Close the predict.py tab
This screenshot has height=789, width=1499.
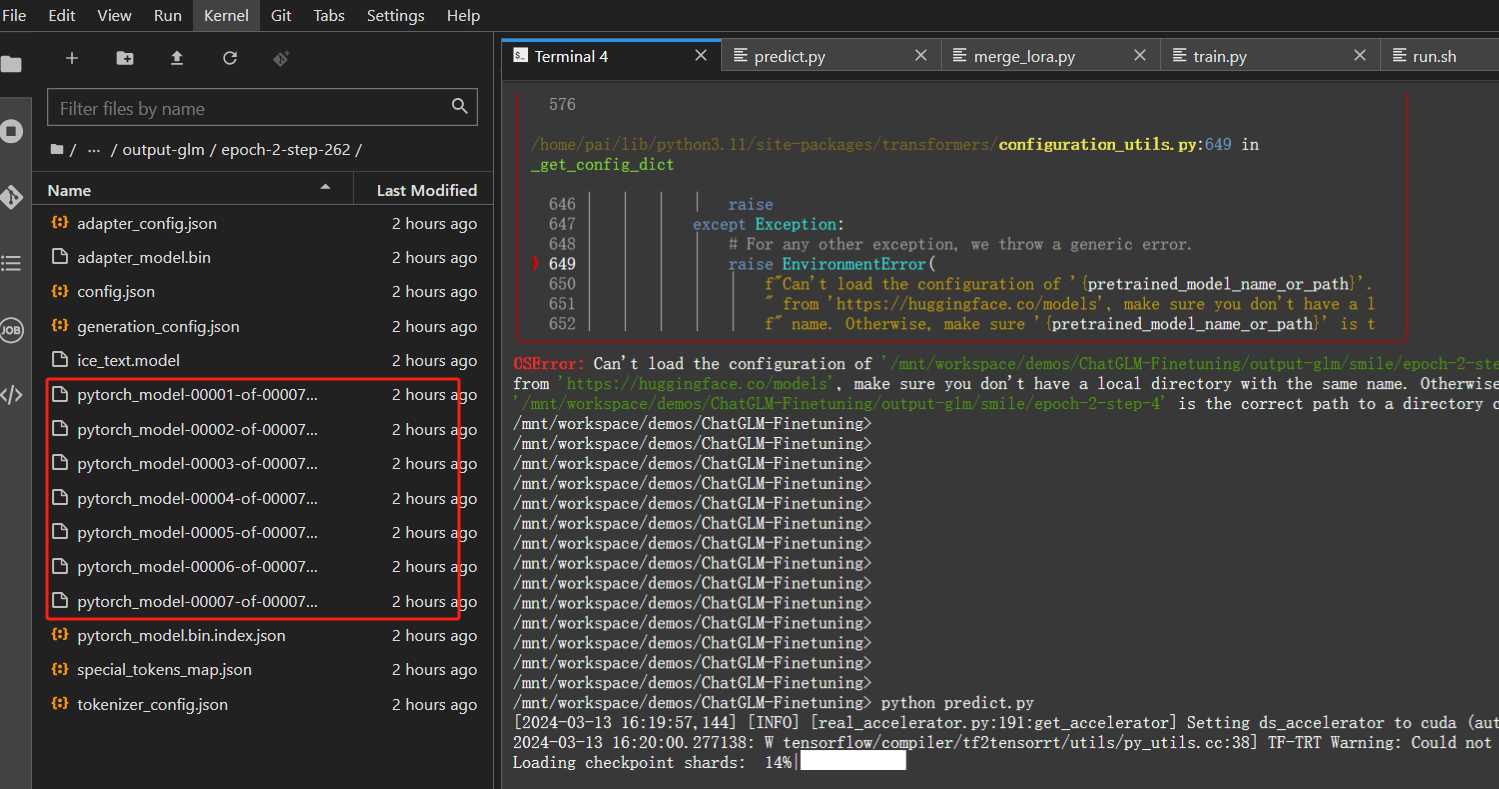coord(921,56)
